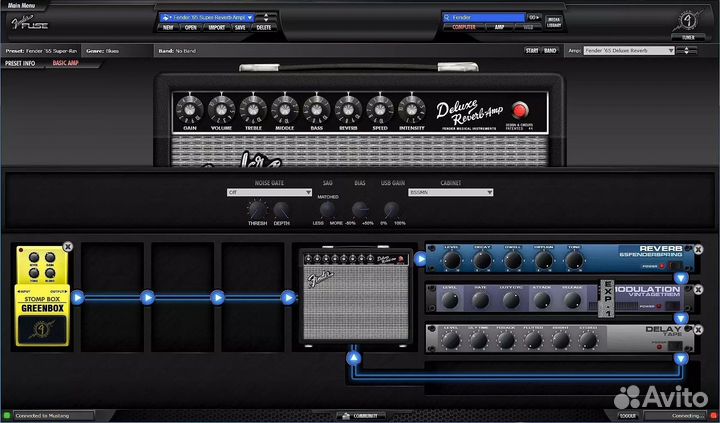Click the preset search field
The image size is (720, 423).
(x=484, y=17)
